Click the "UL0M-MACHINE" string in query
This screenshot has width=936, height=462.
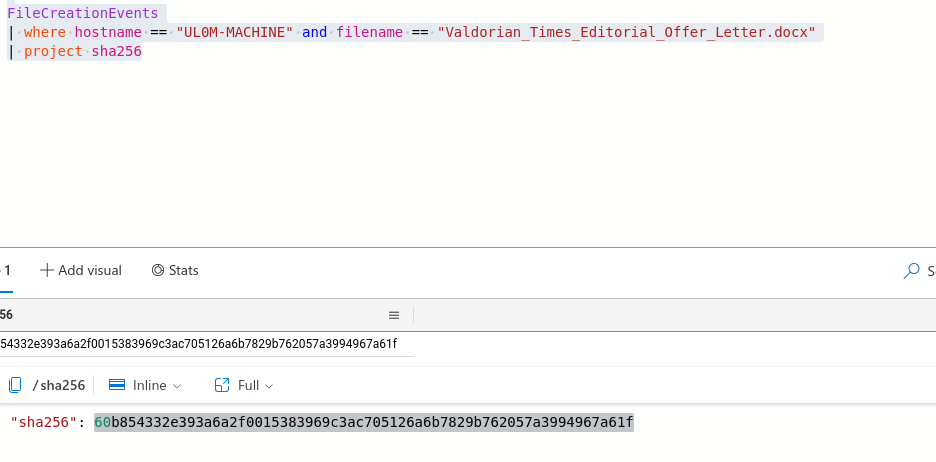click(x=234, y=32)
